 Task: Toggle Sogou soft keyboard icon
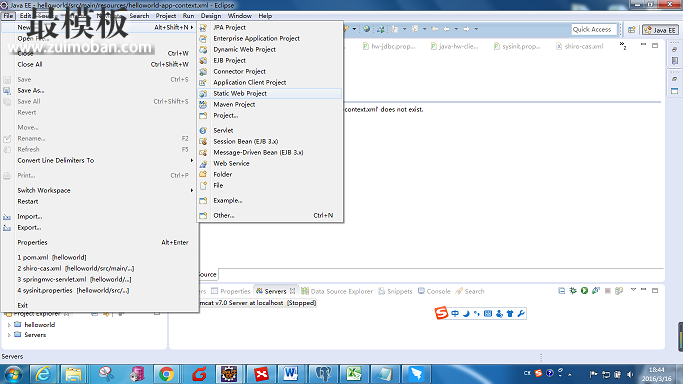[488, 313]
